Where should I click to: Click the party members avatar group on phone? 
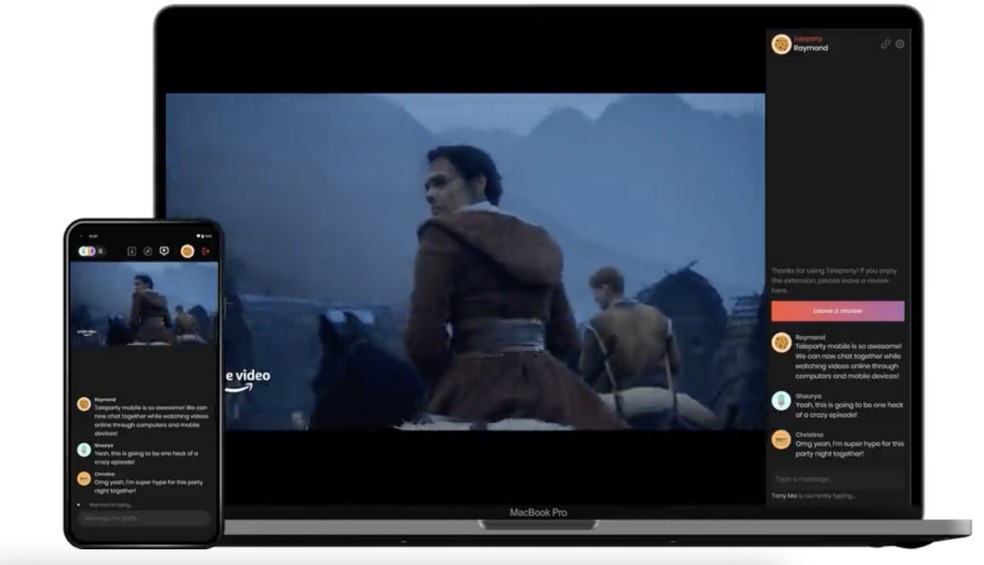tap(92, 251)
